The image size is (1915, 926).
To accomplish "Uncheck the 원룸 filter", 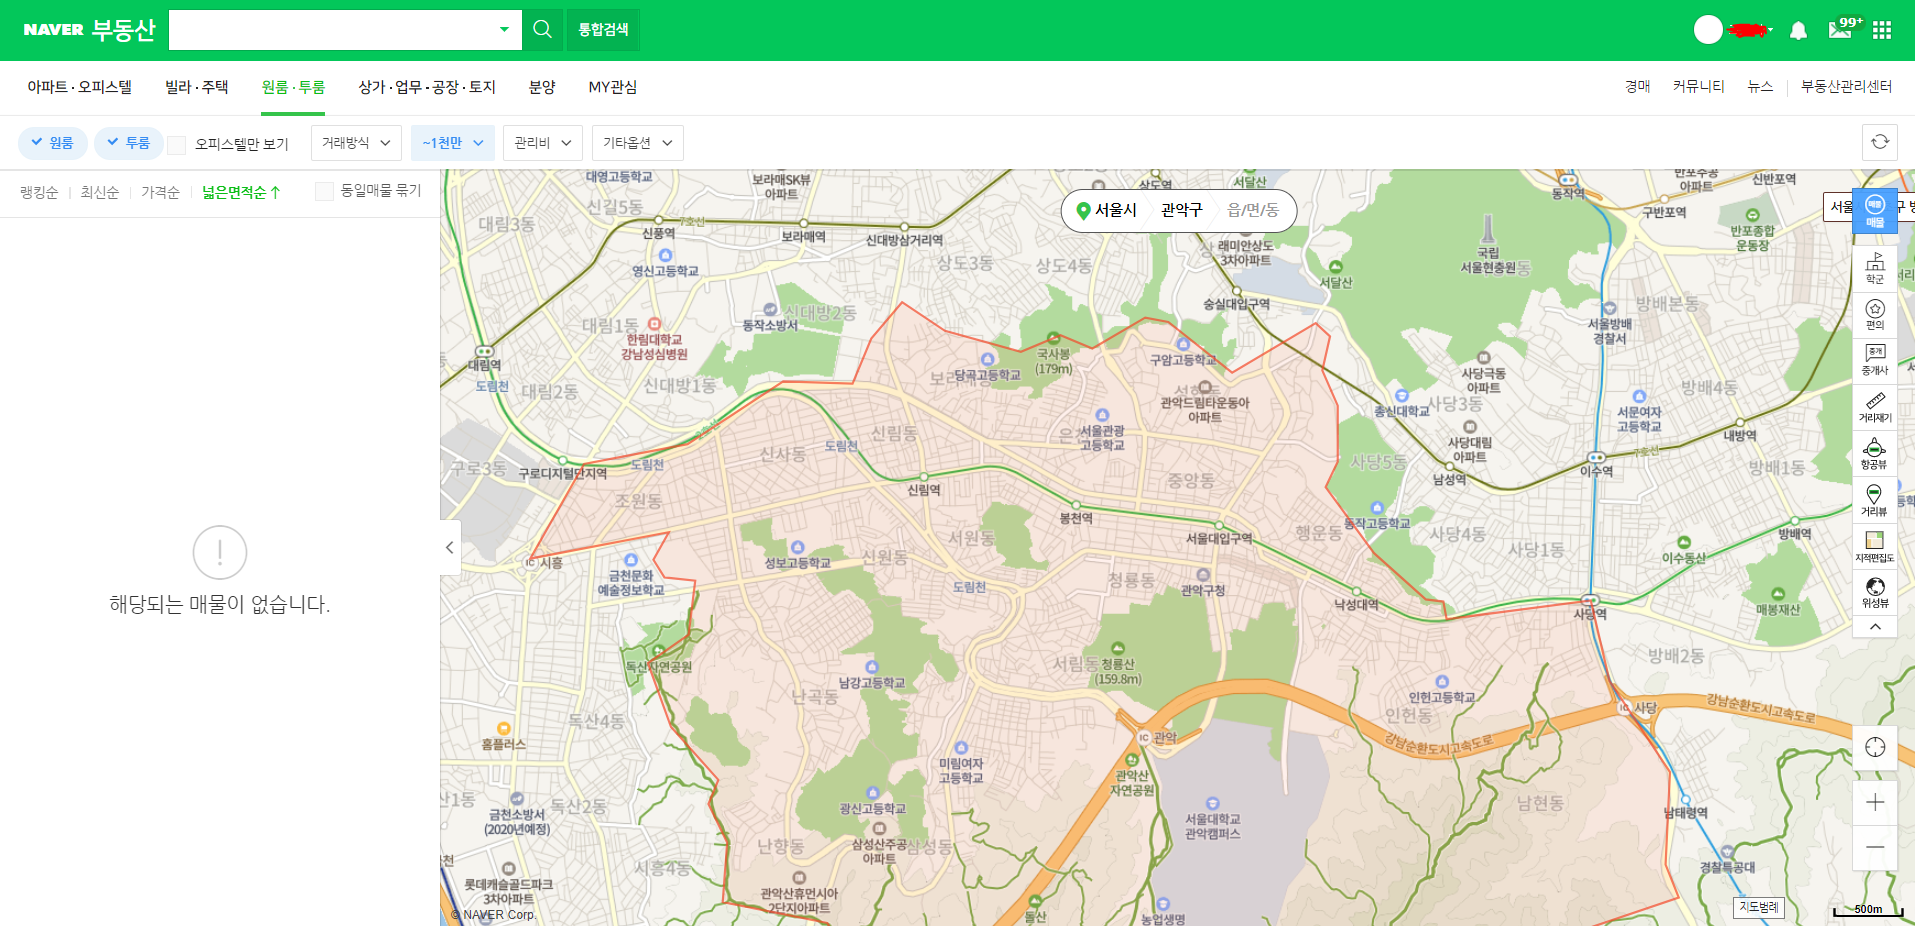I will pos(53,143).
